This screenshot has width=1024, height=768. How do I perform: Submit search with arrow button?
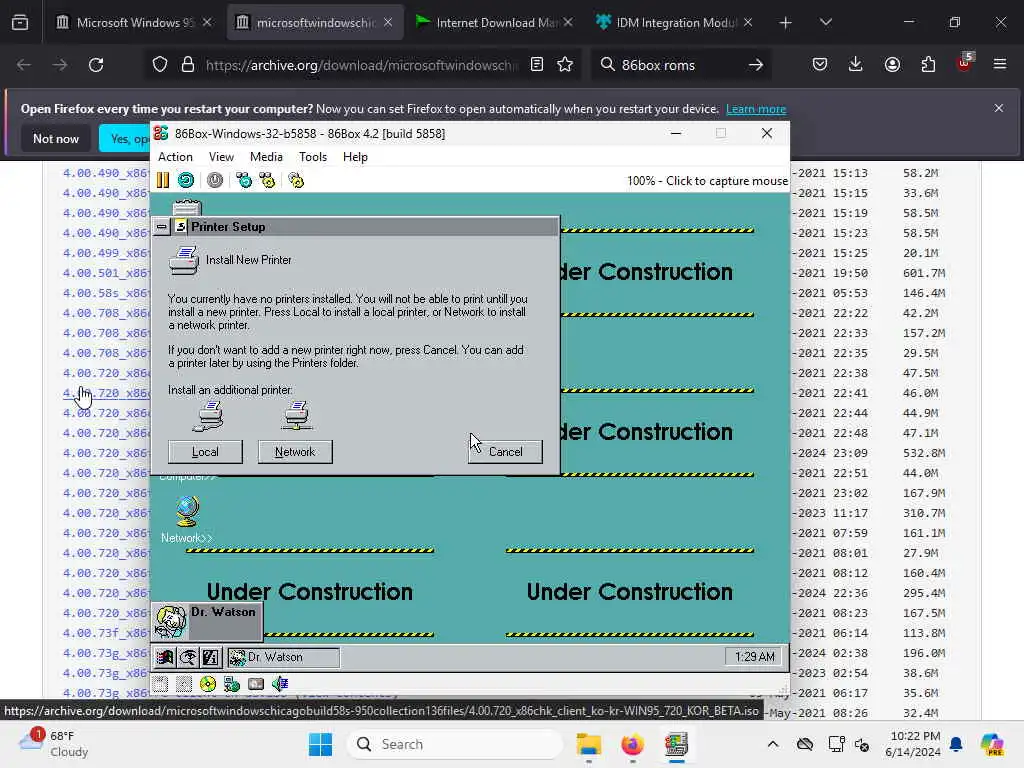click(x=756, y=65)
